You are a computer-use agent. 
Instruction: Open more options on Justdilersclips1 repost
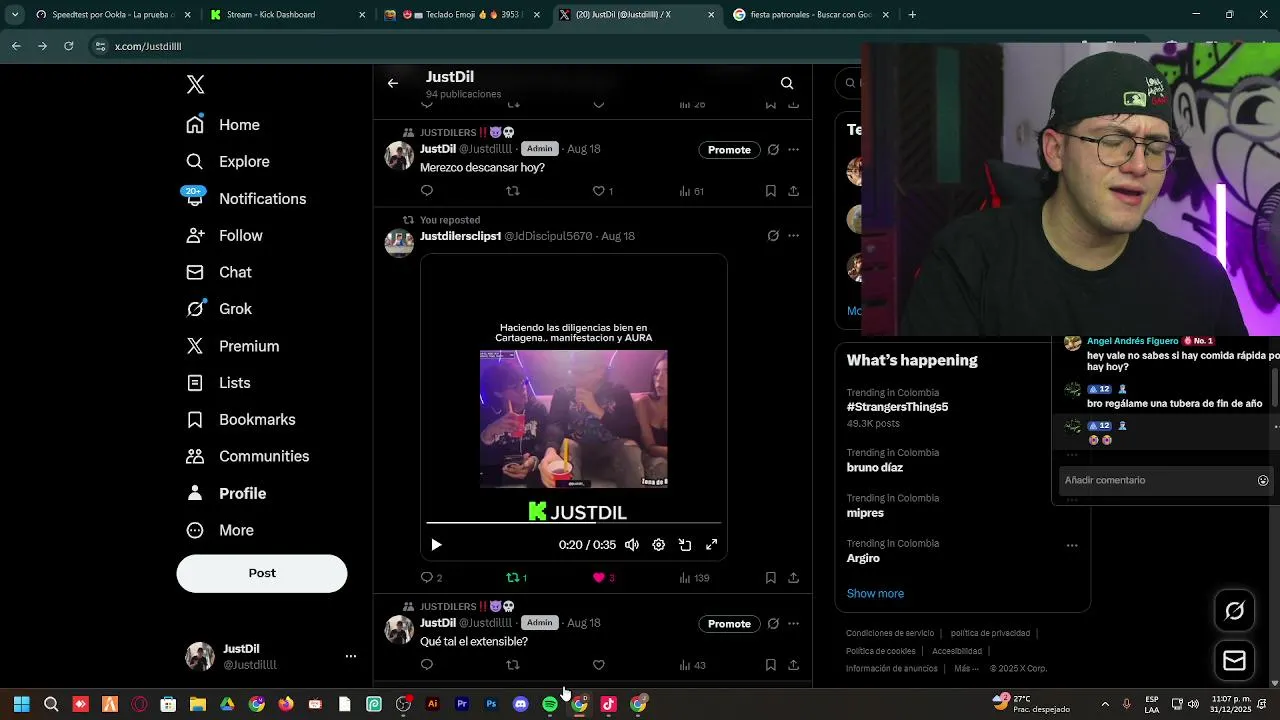tap(793, 236)
